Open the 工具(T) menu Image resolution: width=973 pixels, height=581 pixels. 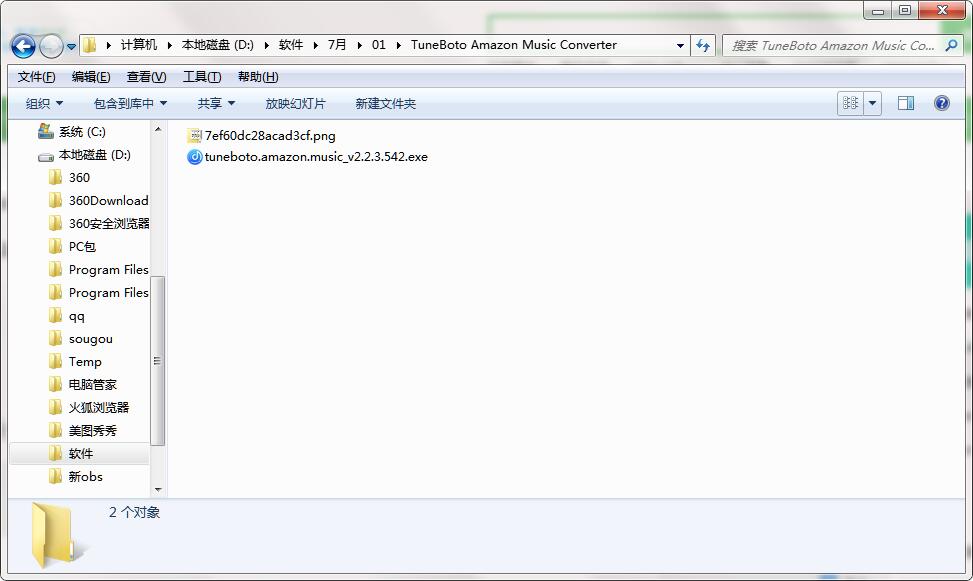point(202,76)
